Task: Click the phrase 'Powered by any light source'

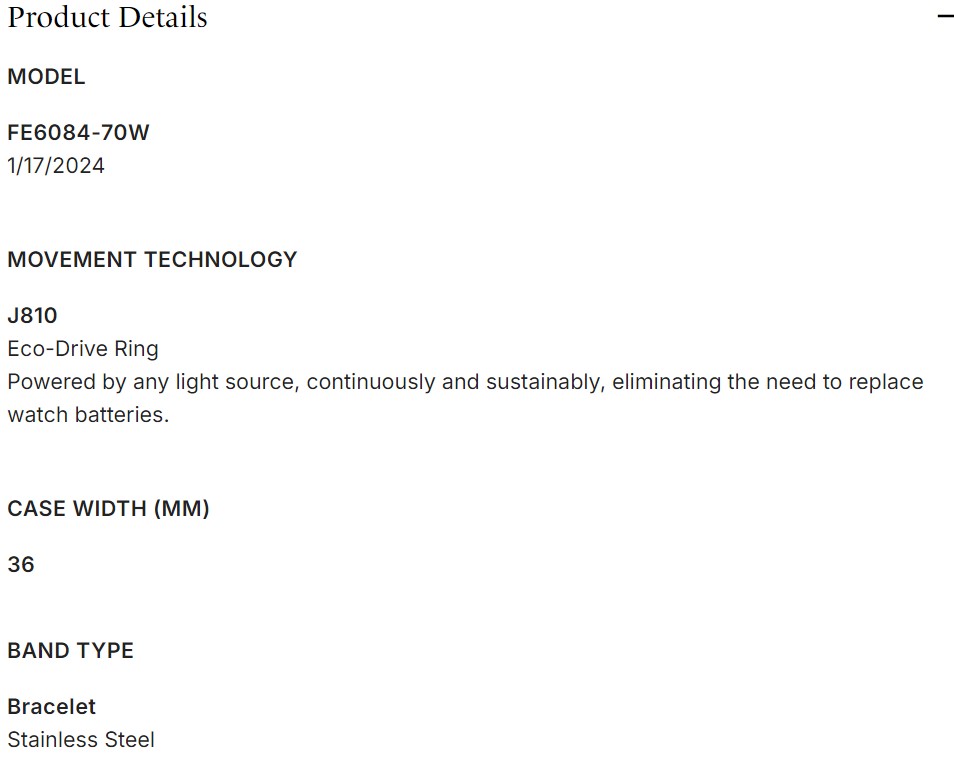Action: (153, 382)
